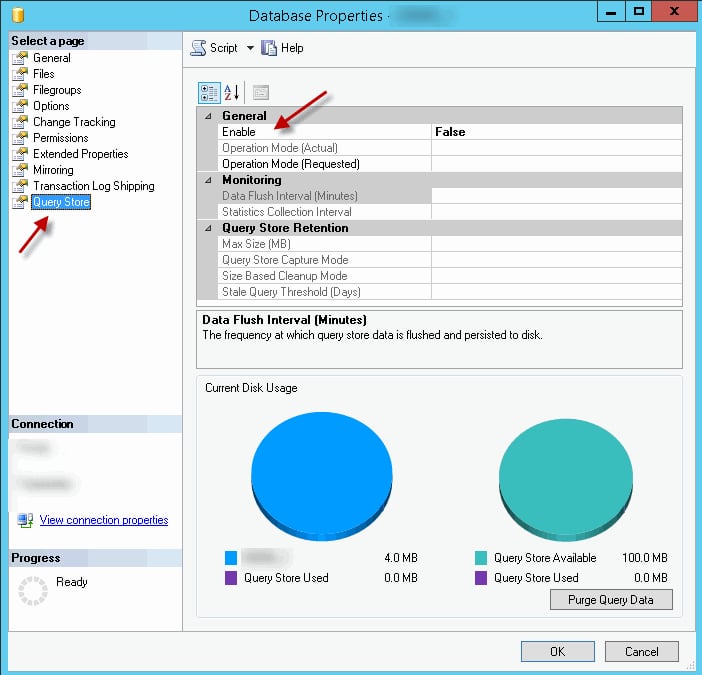
Task: Click the 100.0 MB available value
Action: pyautogui.click(x=645, y=558)
